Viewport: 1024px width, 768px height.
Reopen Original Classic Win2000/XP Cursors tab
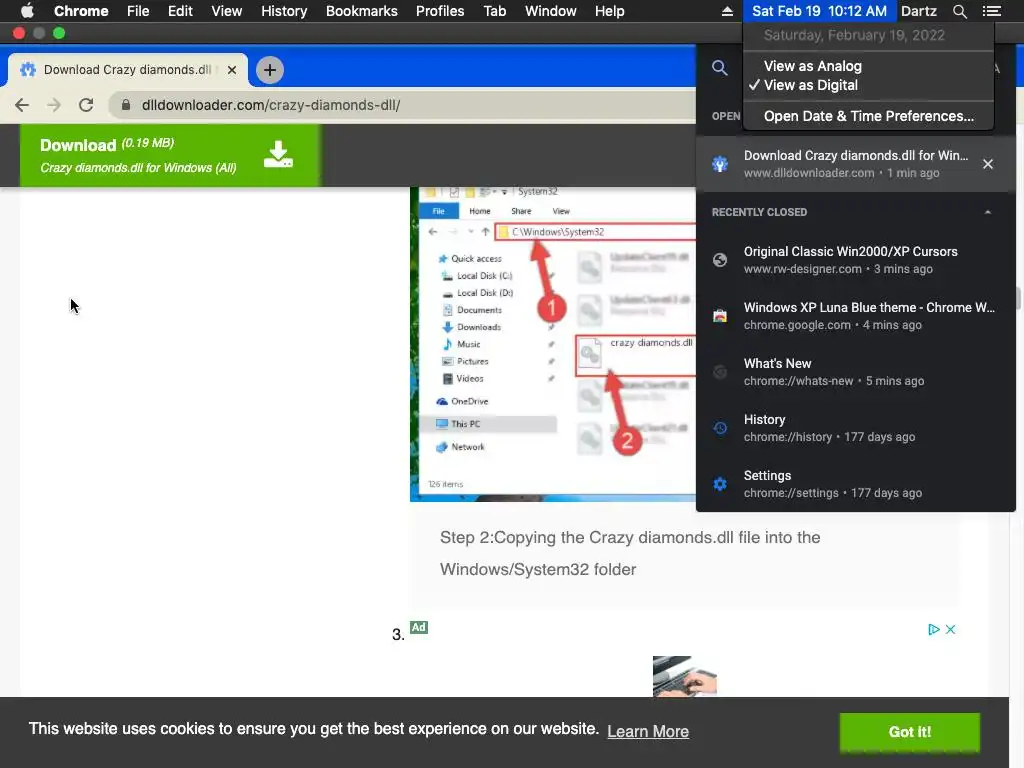click(x=856, y=260)
